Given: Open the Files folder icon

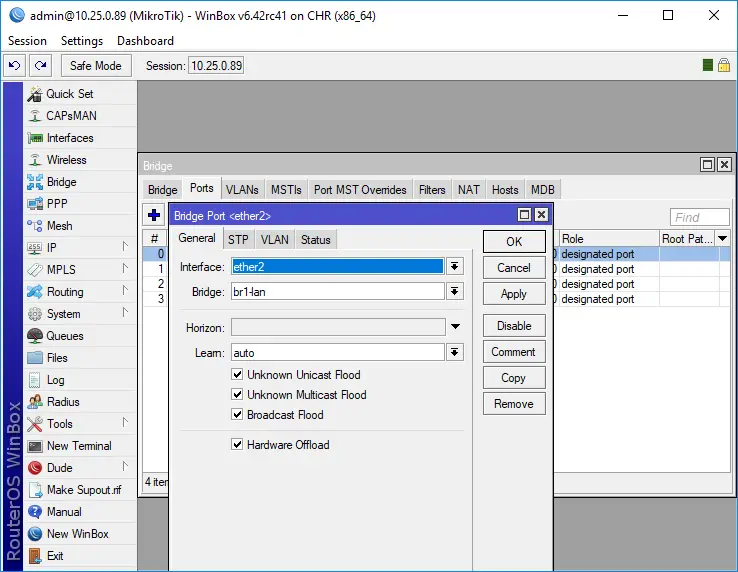Looking at the screenshot, I should 35,358.
